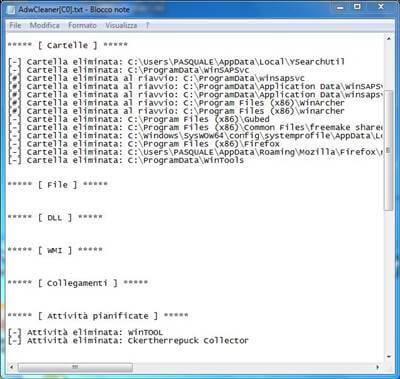The height and width of the screenshot is (379, 400).
Task: Click the line mentioning YSearchUtil folder
Action: coord(176,62)
